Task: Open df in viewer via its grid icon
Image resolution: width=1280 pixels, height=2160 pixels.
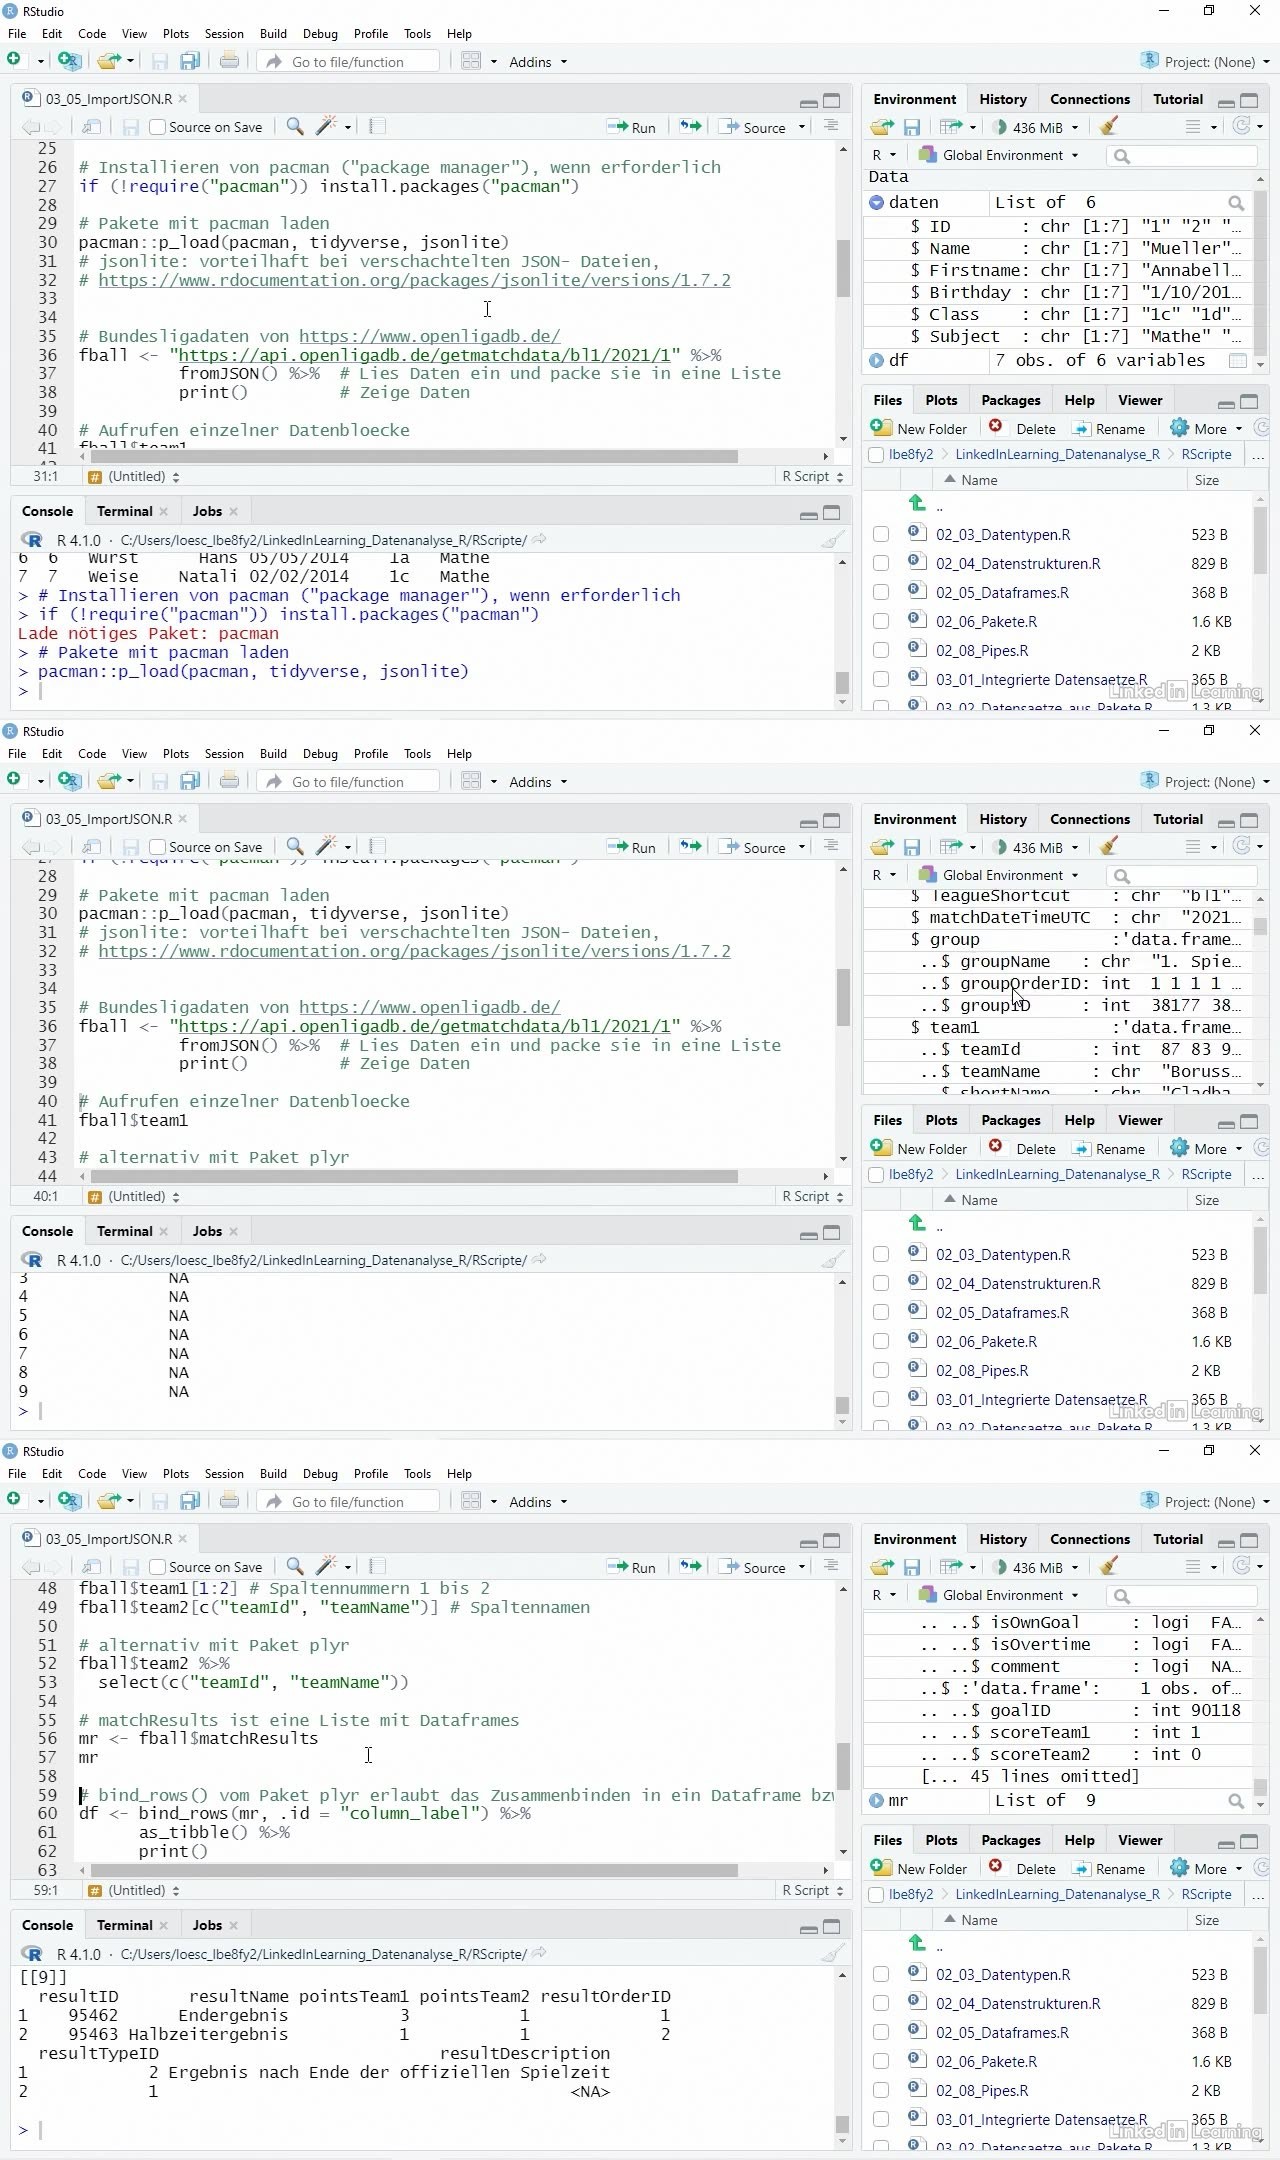Action: pyautogui.click(x=1236, y=361)
